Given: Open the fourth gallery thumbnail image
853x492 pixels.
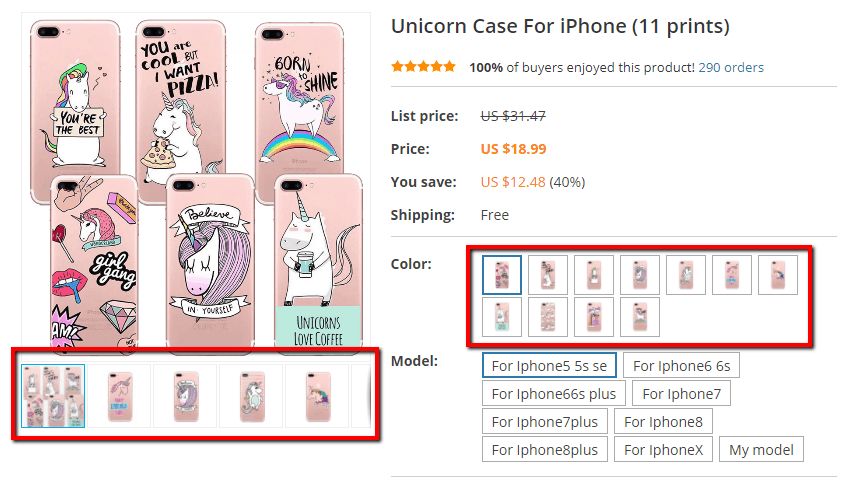Looking at the screenshot, I should (x=251, y=396).
